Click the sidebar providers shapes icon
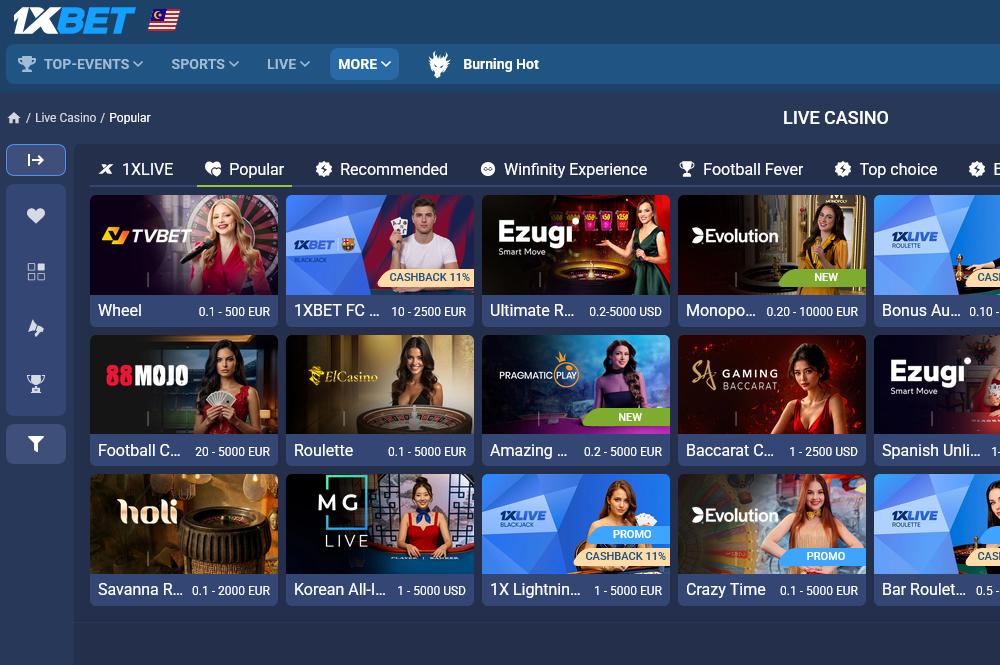Viewport: 1000px width, 665px height. pos(36,328)
